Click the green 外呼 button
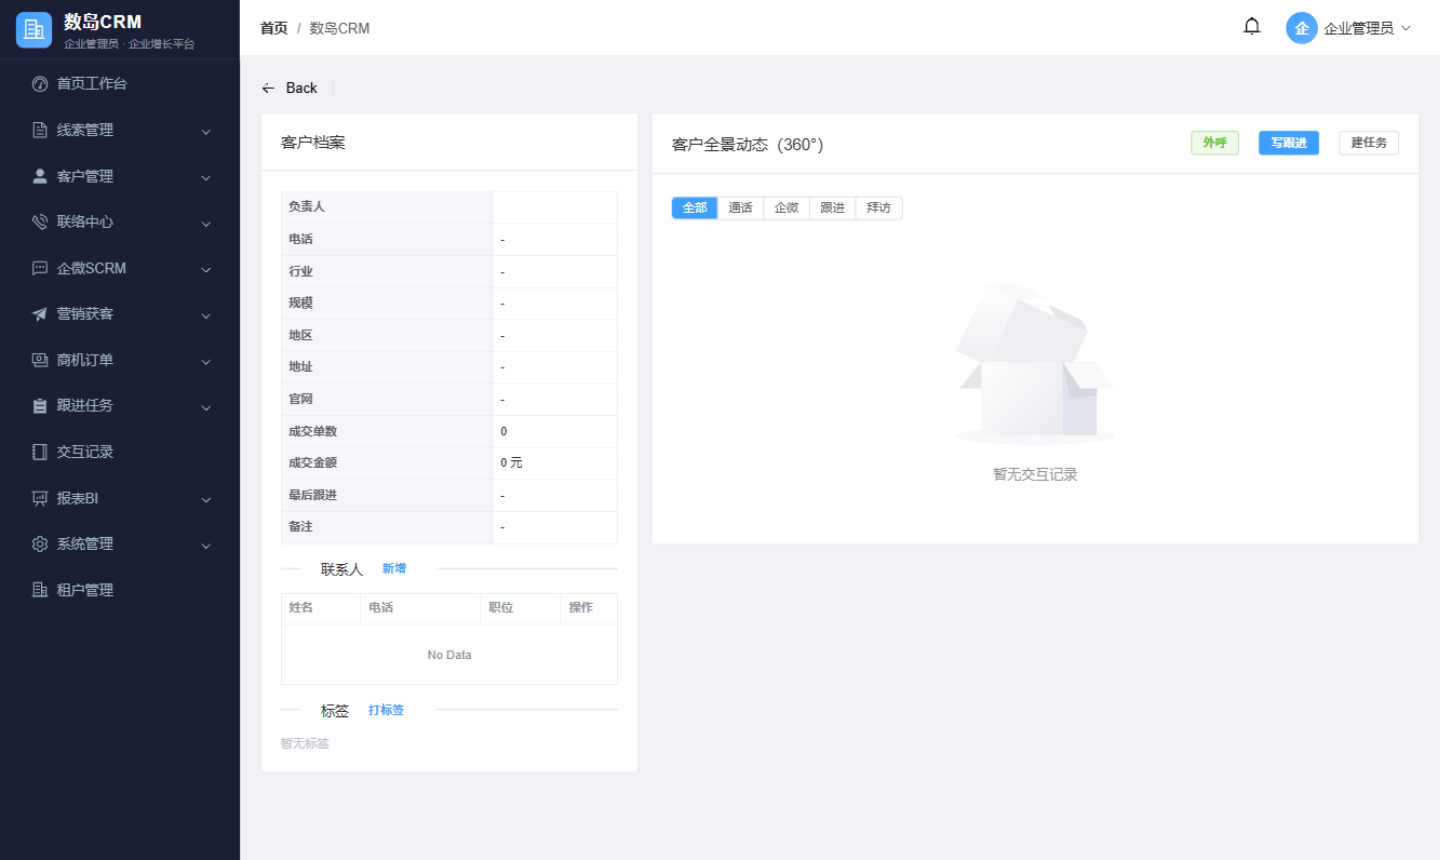Image resolution: width=1440 pixels, height=860 pixels. click(1215, 143)
